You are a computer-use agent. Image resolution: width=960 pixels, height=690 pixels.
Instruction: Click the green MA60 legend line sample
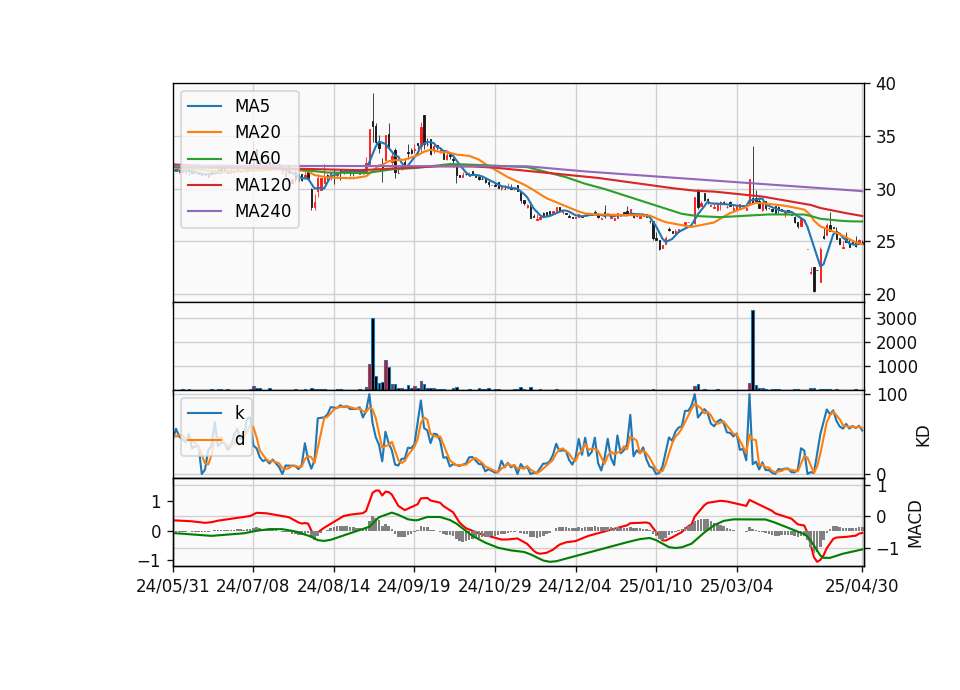204,158
